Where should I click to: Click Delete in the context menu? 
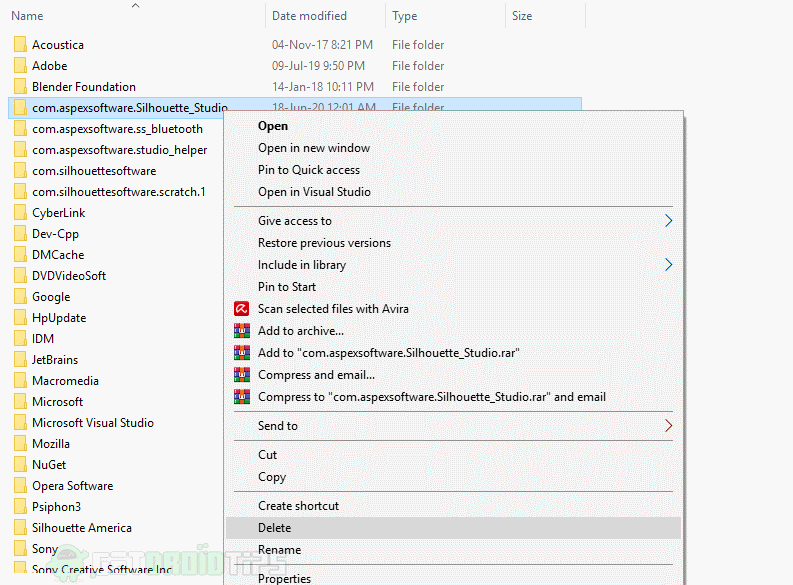point(275,528)
